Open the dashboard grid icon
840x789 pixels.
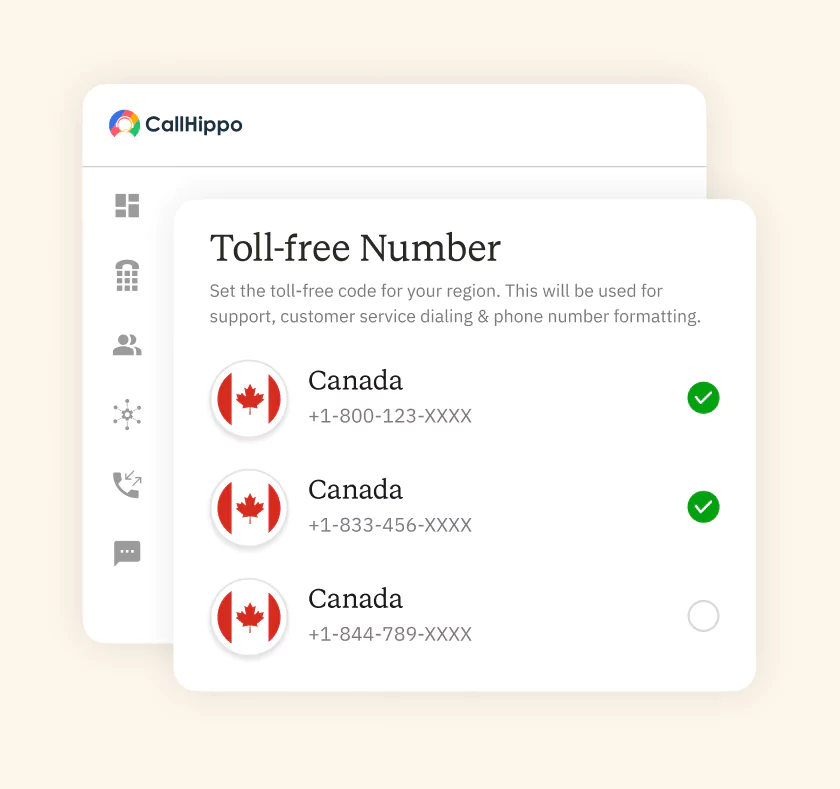pyautogui.click(x=127, y=206)
